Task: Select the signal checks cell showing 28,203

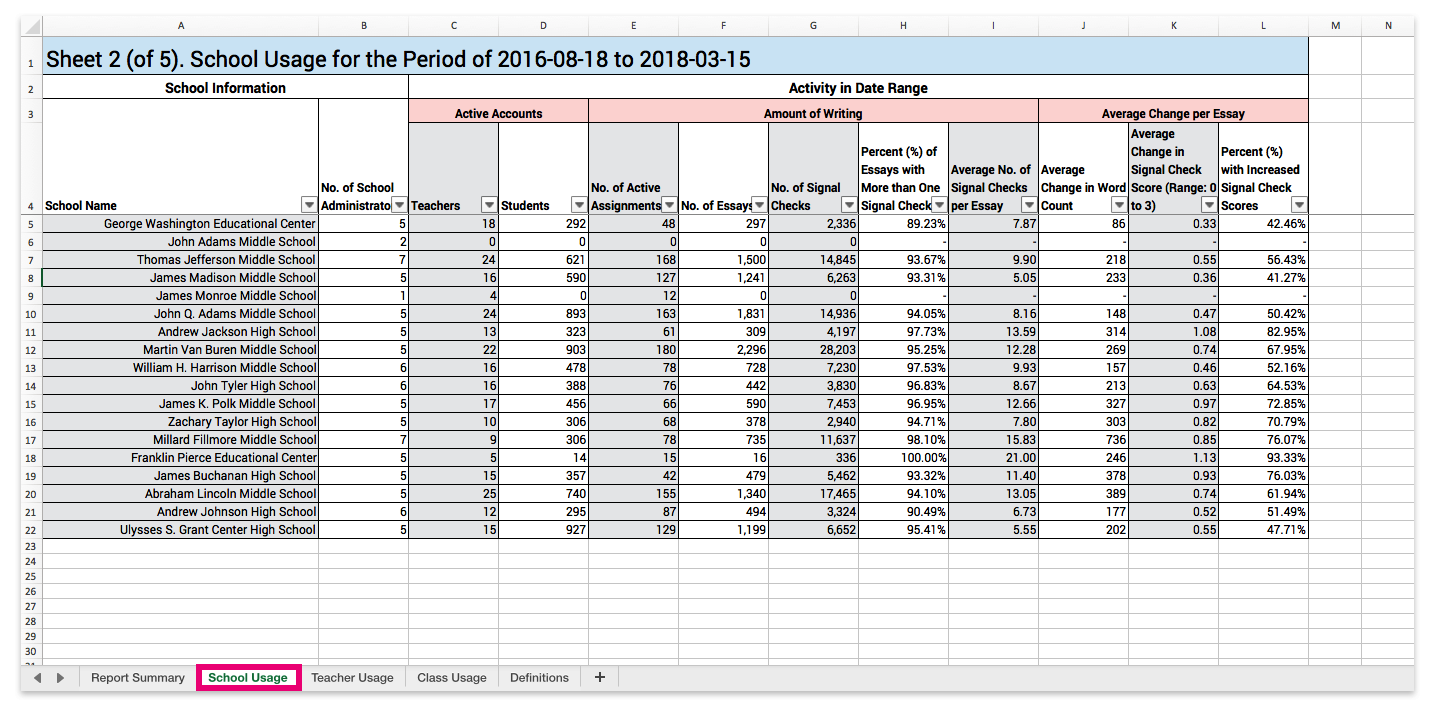Action: (814, 350)
